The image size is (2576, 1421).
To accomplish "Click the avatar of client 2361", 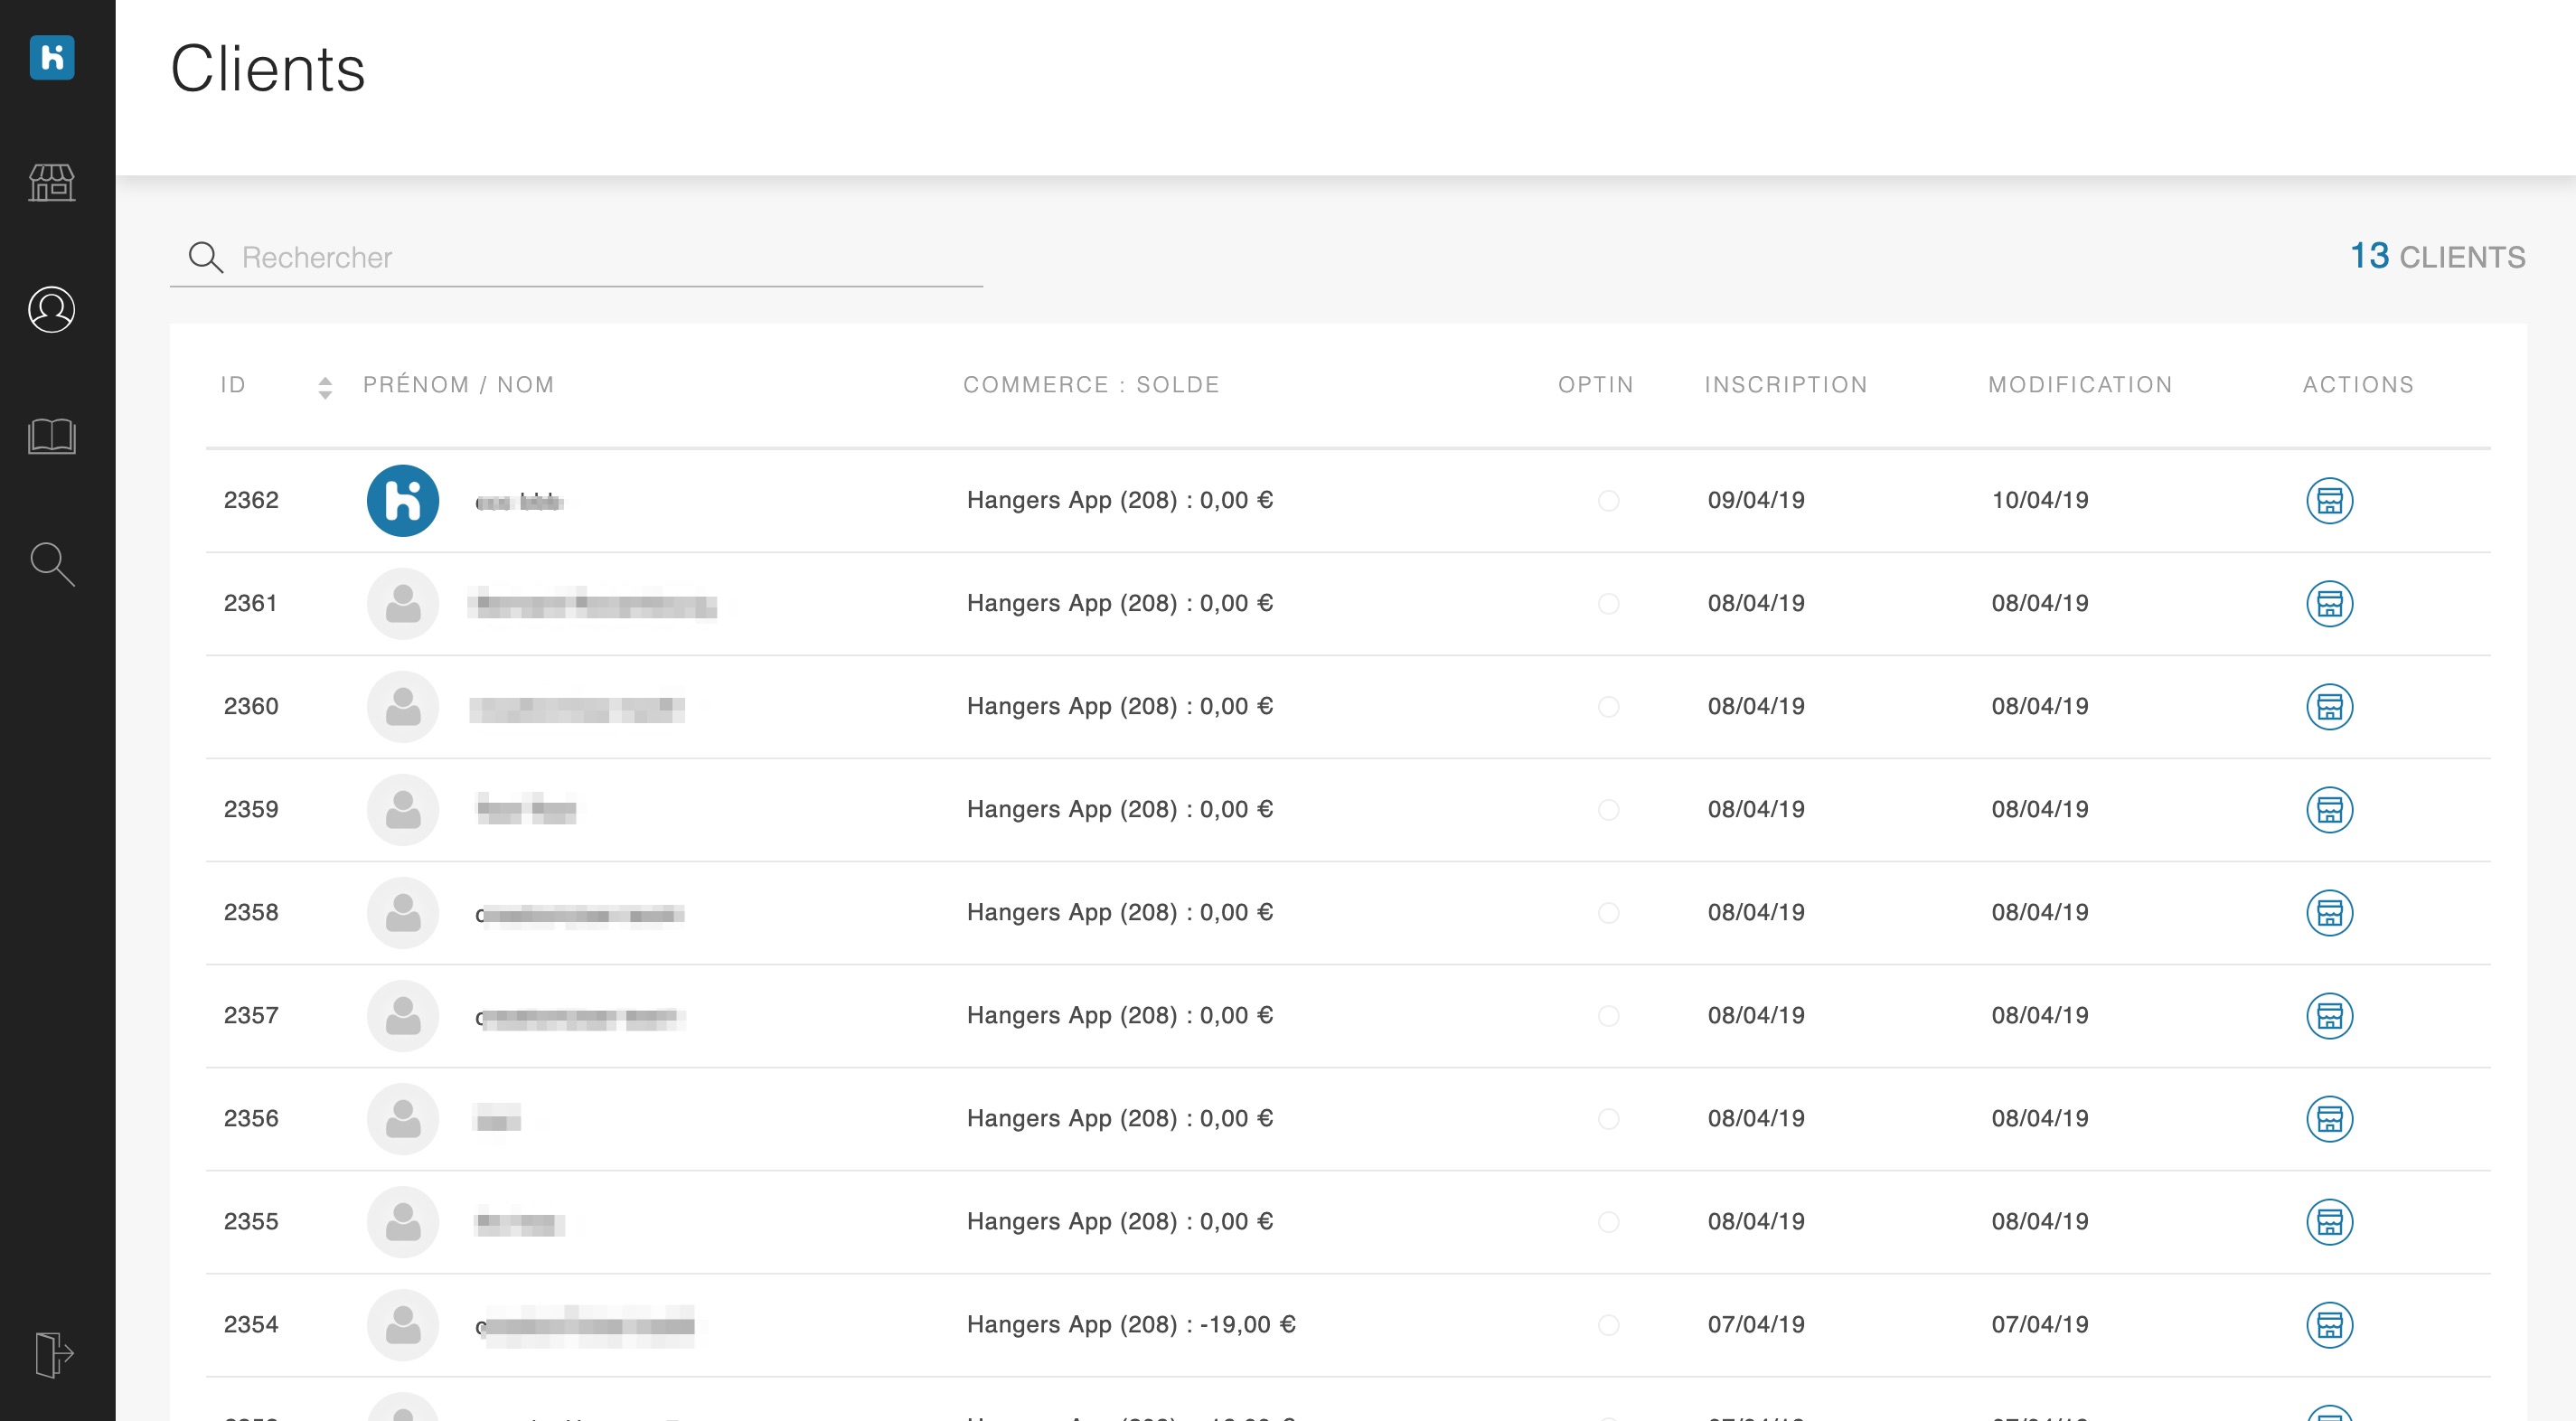I will click(403, 603).
